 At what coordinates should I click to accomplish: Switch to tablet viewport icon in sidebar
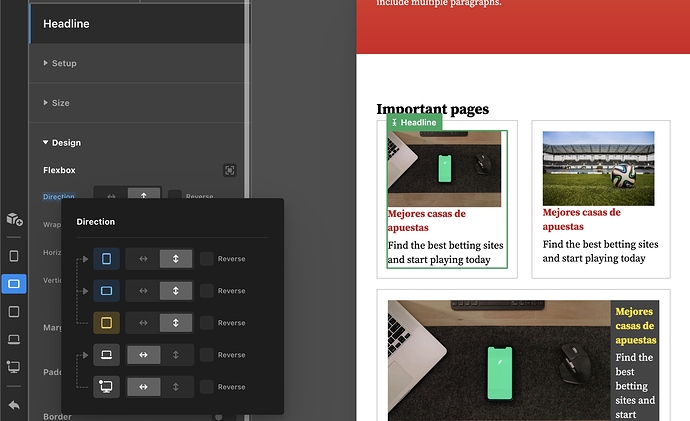pyautogui.click(x=14, y=312)
